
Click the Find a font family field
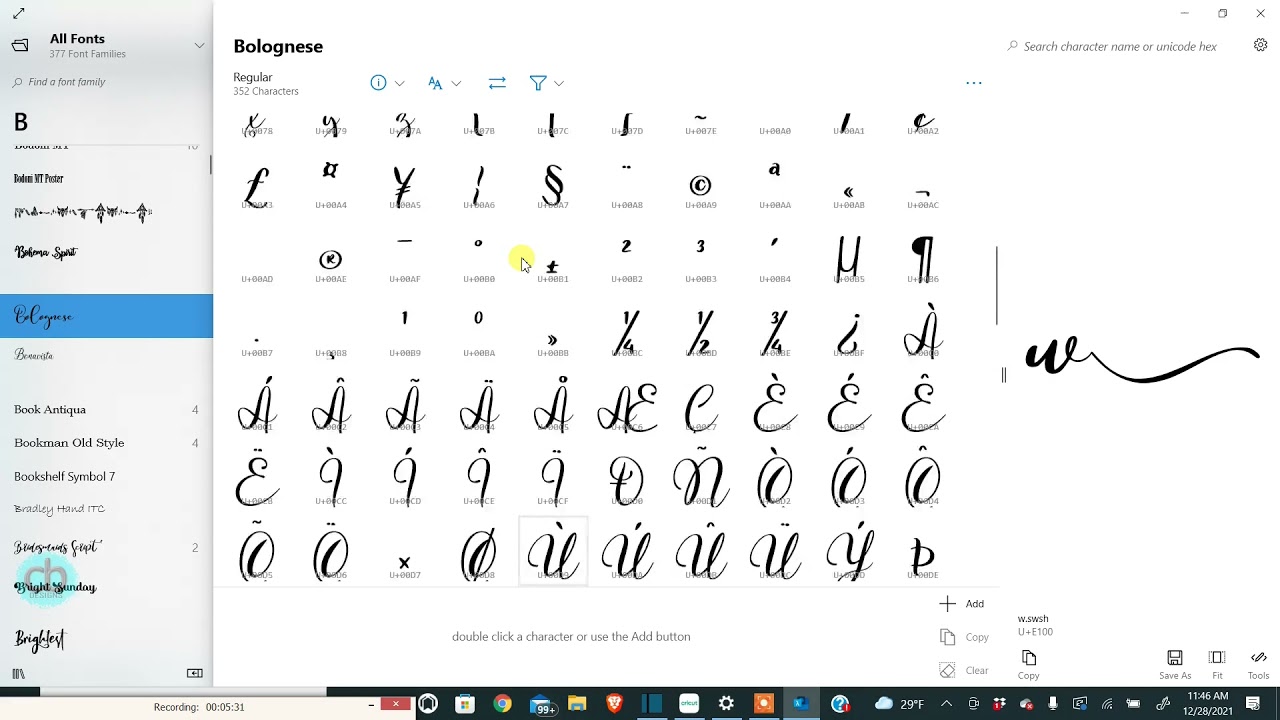pyautogui.click(x=106, y=82)
